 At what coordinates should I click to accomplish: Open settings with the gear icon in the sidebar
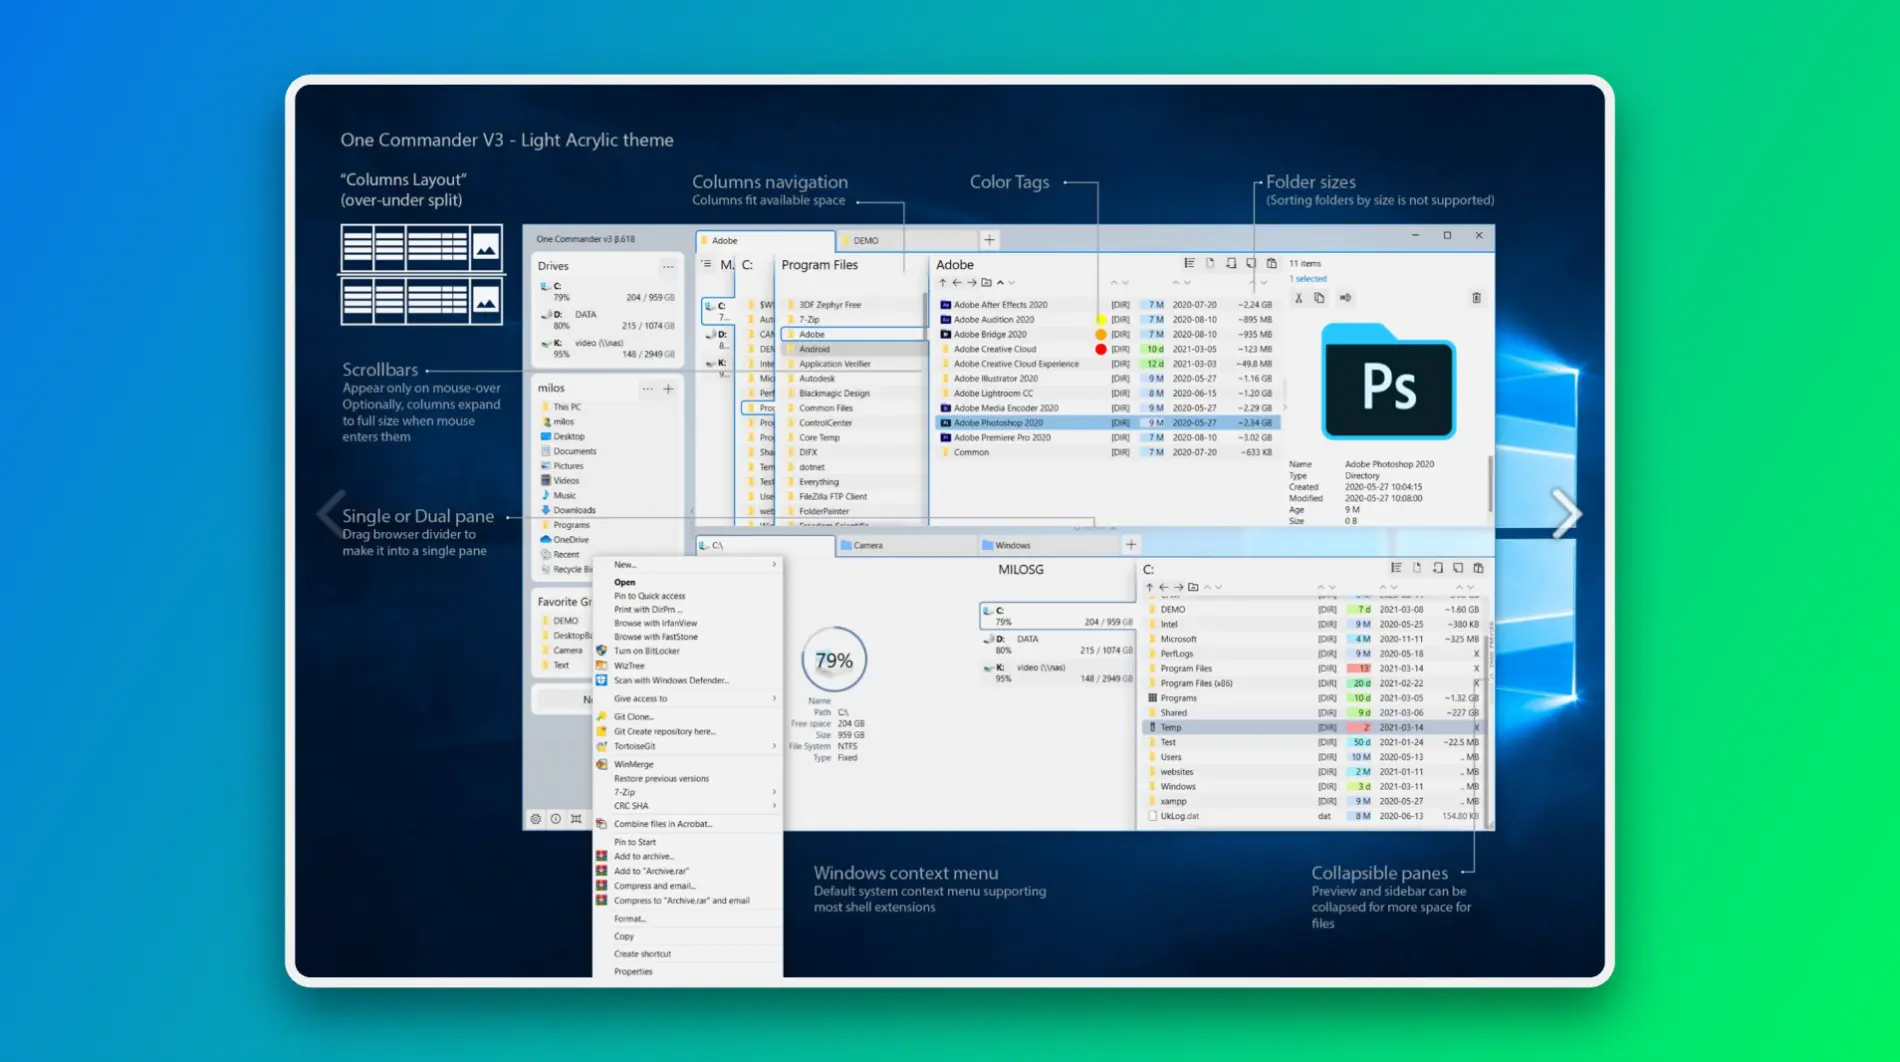click(536, 818)
